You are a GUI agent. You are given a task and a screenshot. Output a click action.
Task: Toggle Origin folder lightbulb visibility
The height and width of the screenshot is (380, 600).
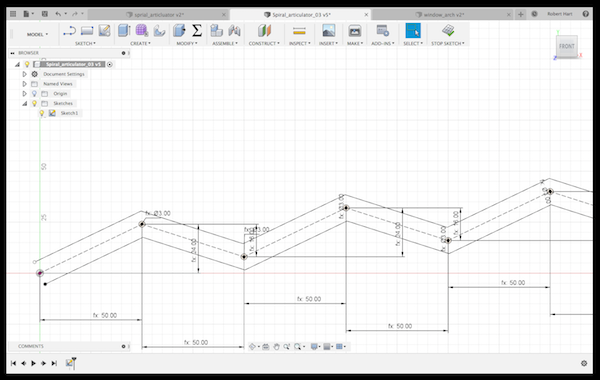(x=34, y=94)
